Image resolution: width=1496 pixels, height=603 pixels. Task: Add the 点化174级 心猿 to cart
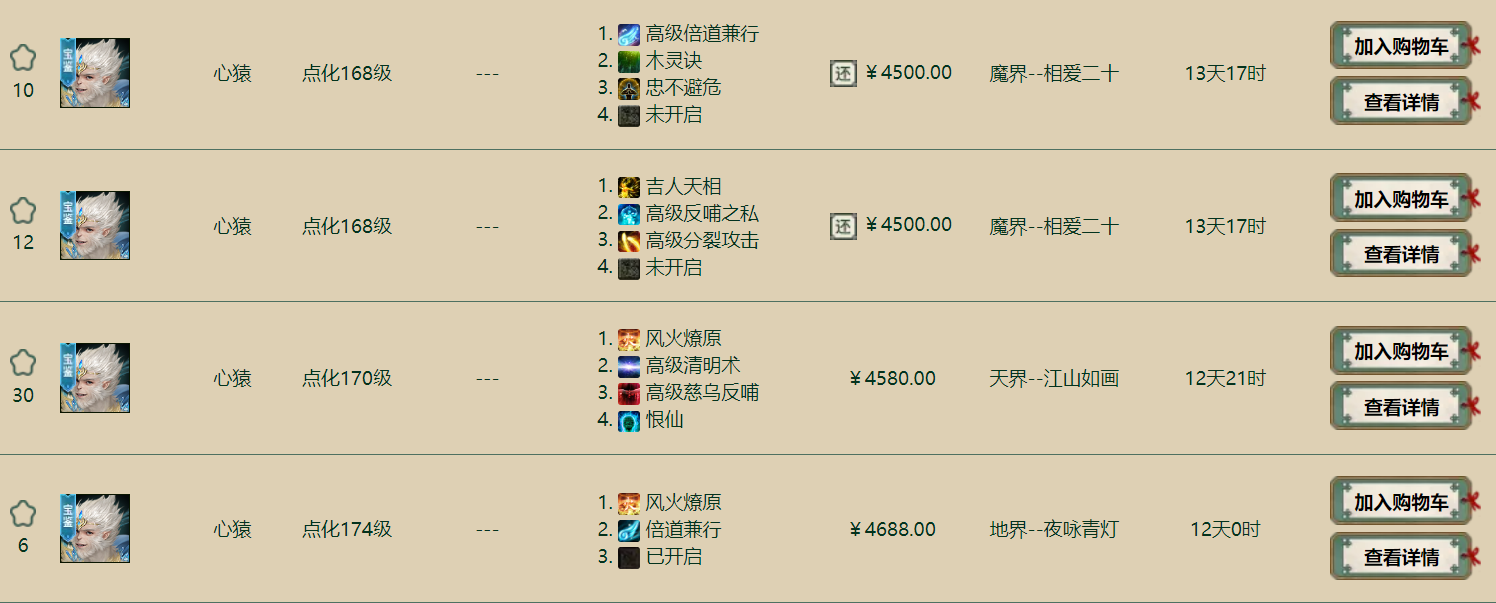tap(1400, 502)
